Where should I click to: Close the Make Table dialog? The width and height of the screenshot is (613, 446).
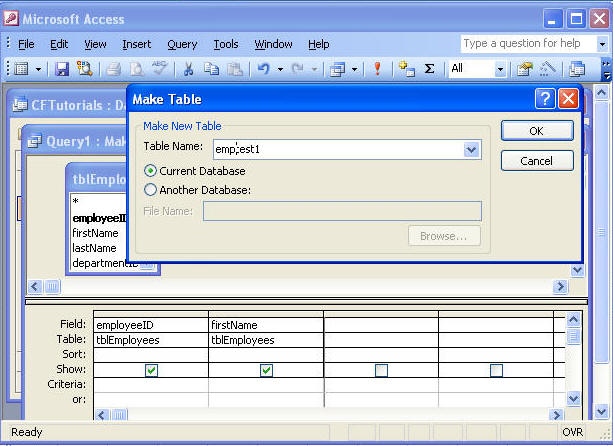pyautogui.click(x=568, y=98)
